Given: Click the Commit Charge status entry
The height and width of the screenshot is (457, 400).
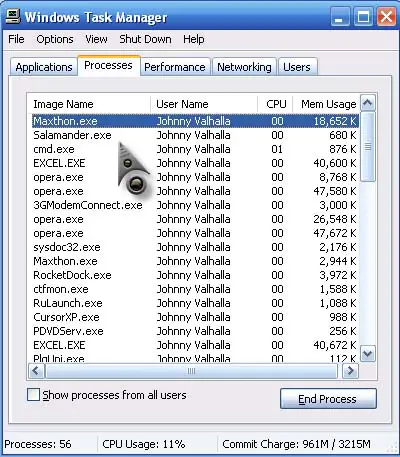Looking at the screenshot, I should pos(296,444).
